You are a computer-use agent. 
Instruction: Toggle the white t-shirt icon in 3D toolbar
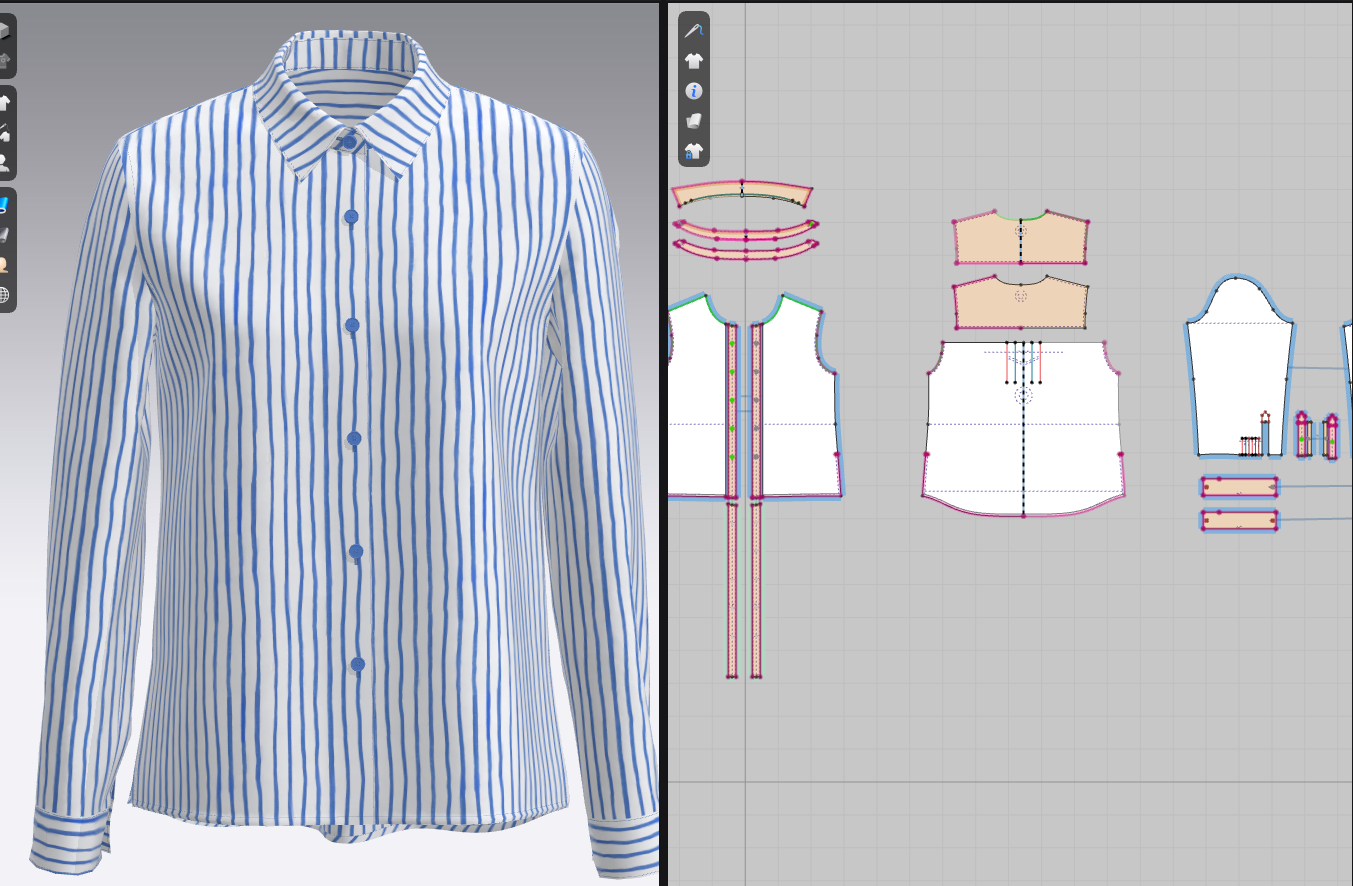[x=5, y=103]
